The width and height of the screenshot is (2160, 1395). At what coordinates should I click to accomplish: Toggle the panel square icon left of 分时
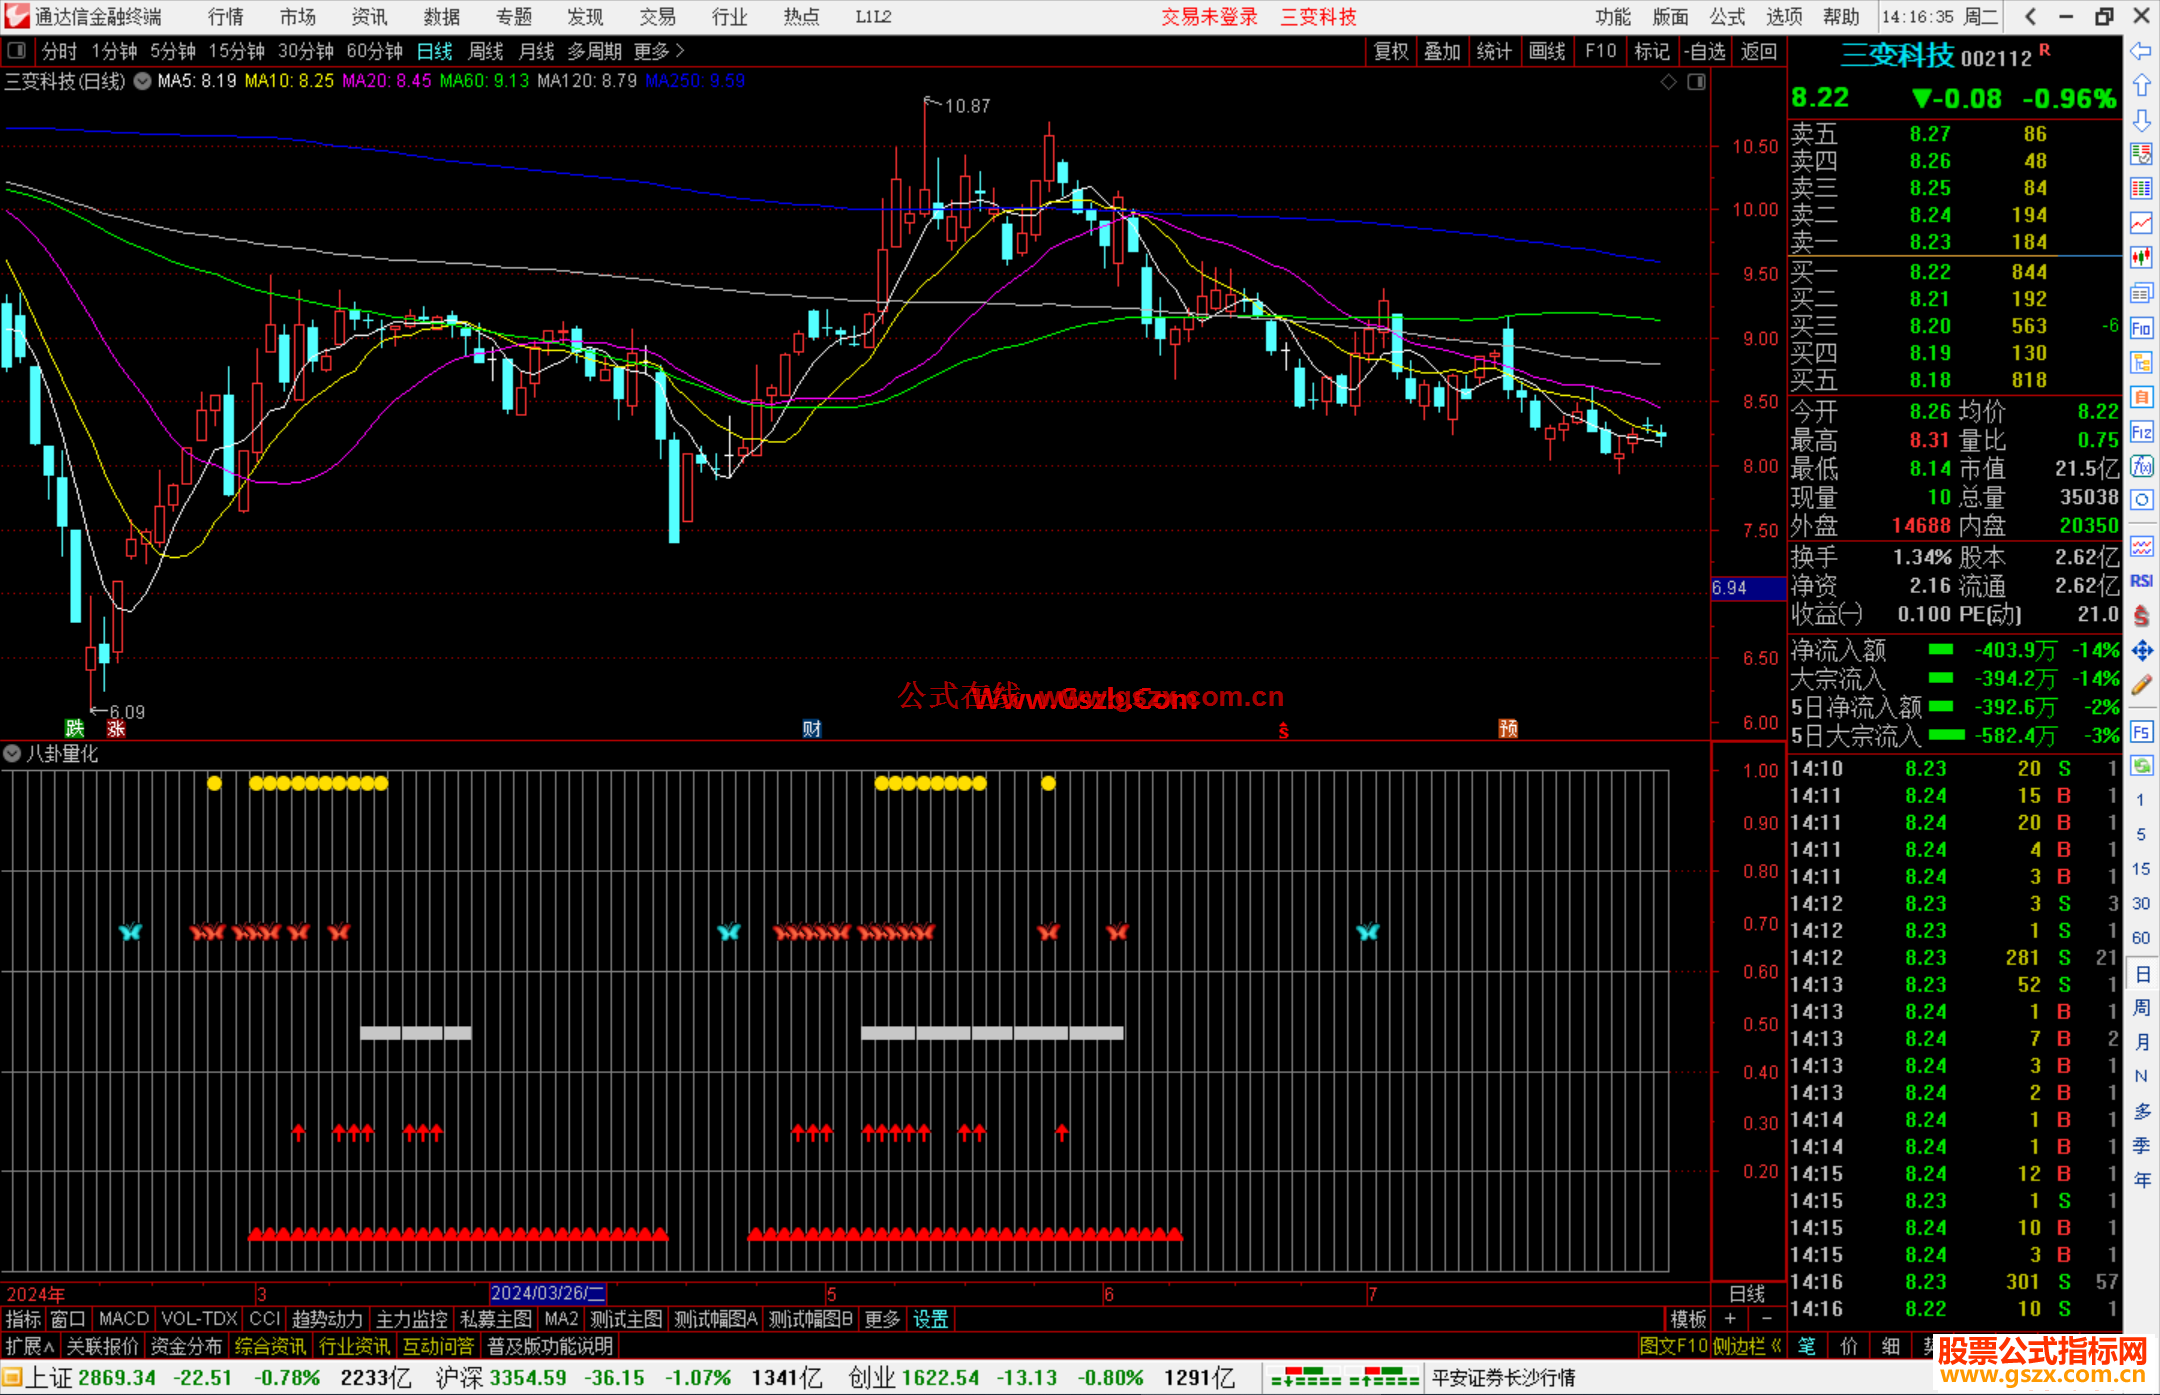[x=16, y=50]
